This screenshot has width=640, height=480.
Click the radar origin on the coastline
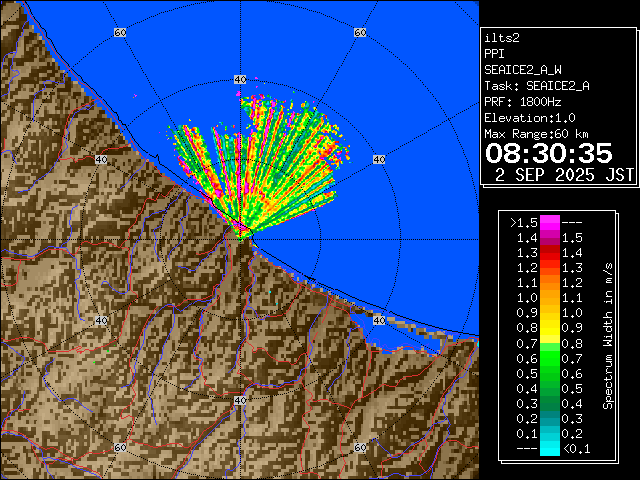[241, 231]
